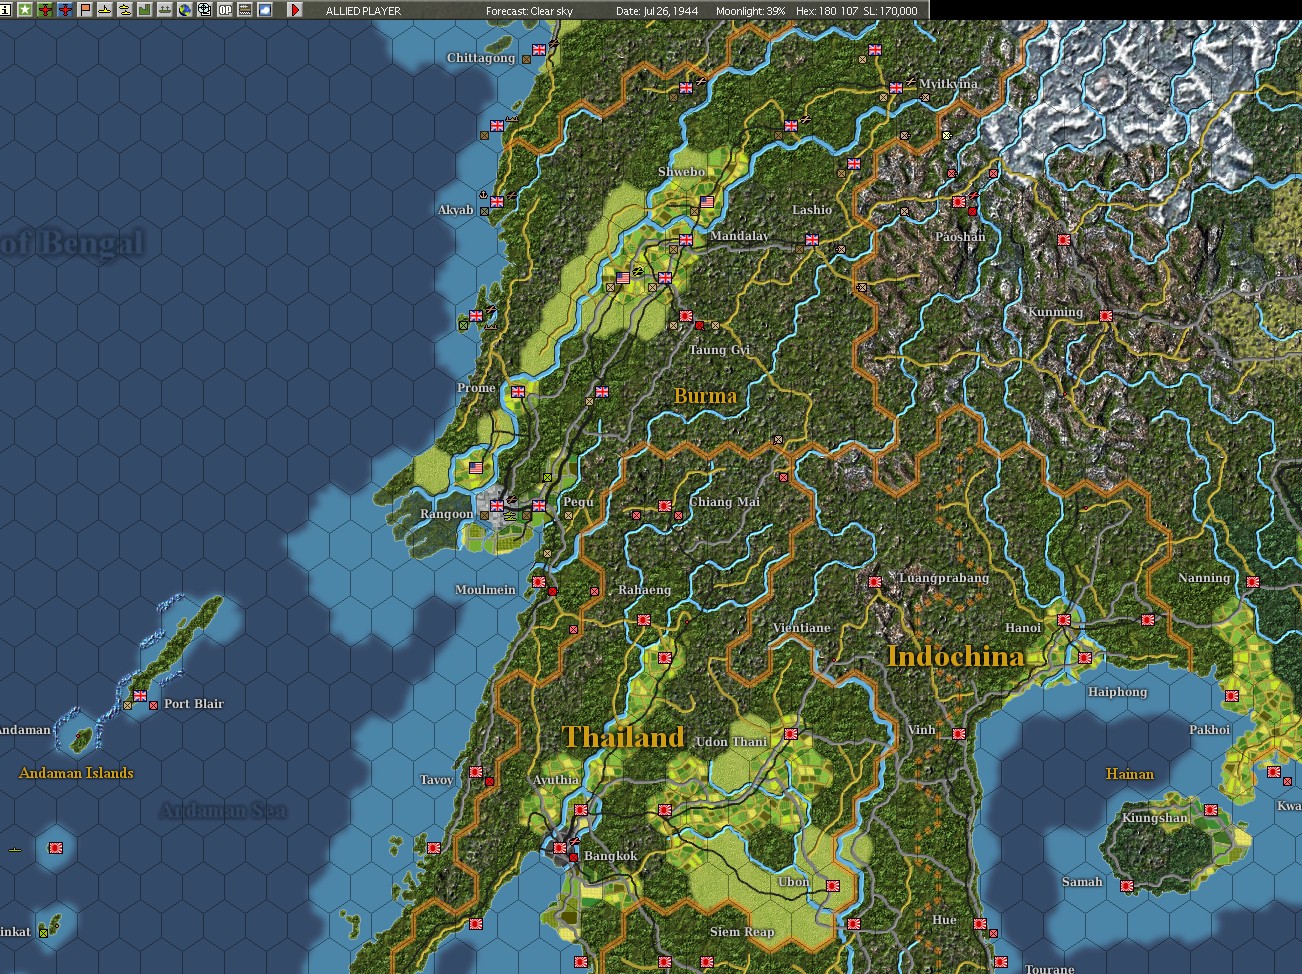Select the British flag marker at Akyab
The width and height of the screenshot is (1302, 974).
click(x=497, y=202)
